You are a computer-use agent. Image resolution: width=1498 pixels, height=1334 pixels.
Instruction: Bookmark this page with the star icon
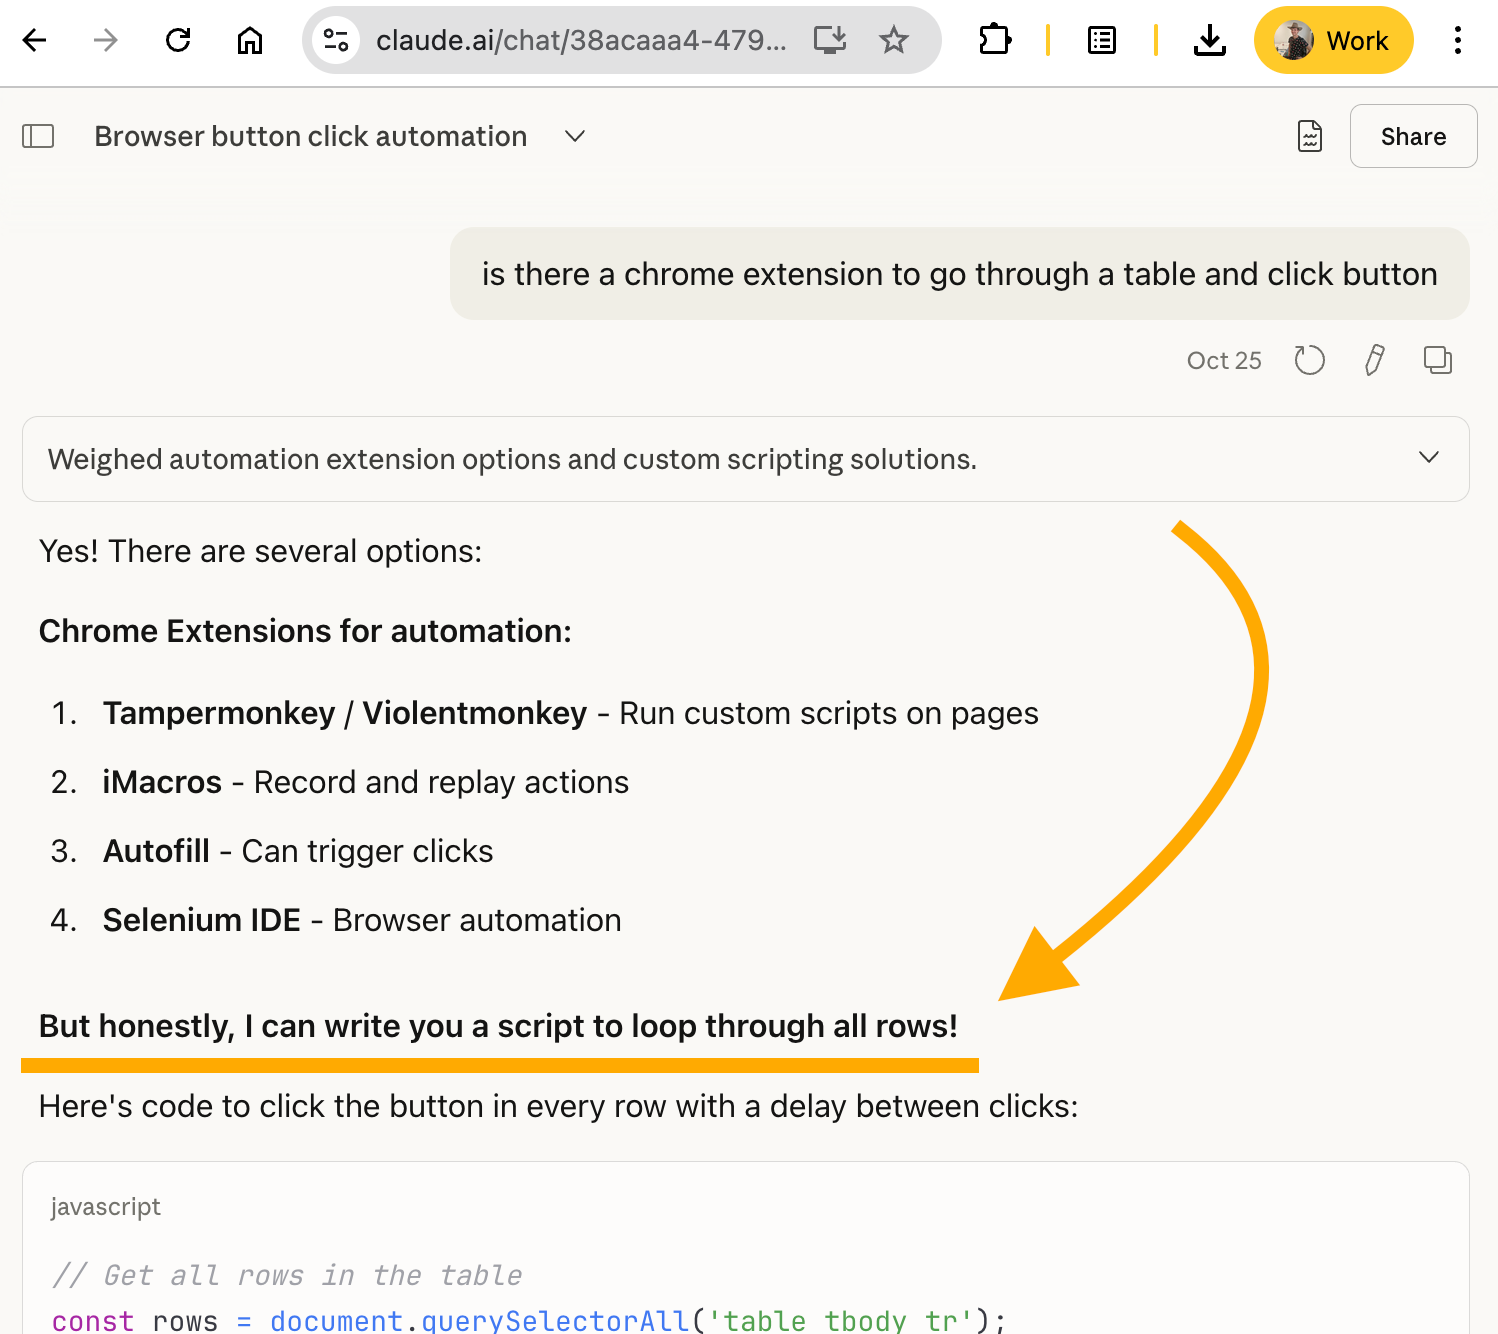tap(893, 40)
